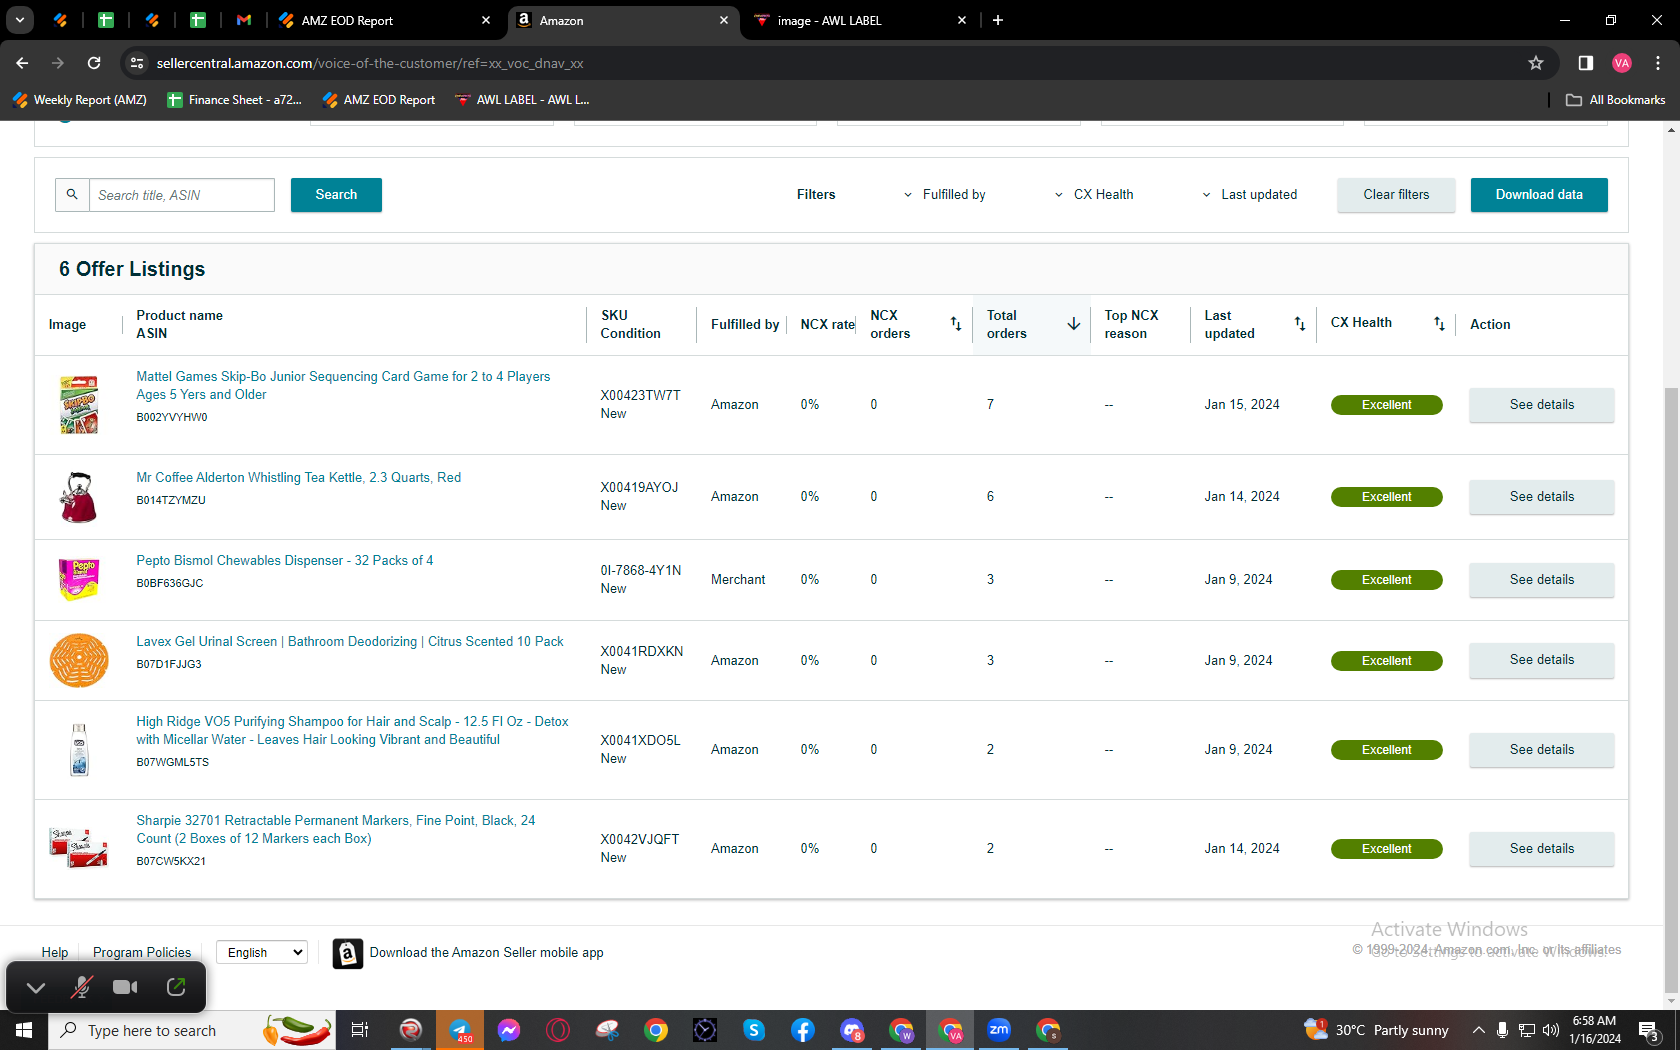Click Clear filters button
The image size is (1680, 1050).
point(1396,195)
